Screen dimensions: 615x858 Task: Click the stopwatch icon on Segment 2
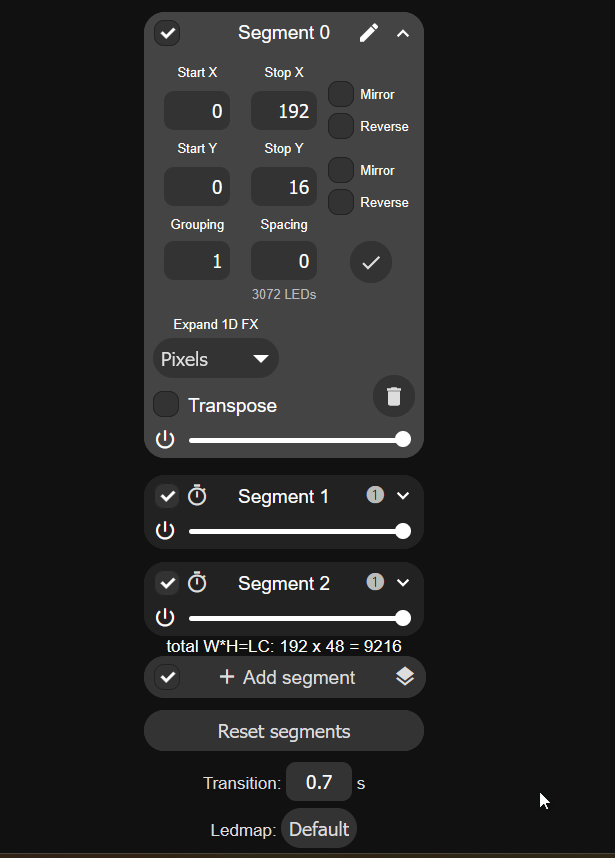(x=197, y=583)
